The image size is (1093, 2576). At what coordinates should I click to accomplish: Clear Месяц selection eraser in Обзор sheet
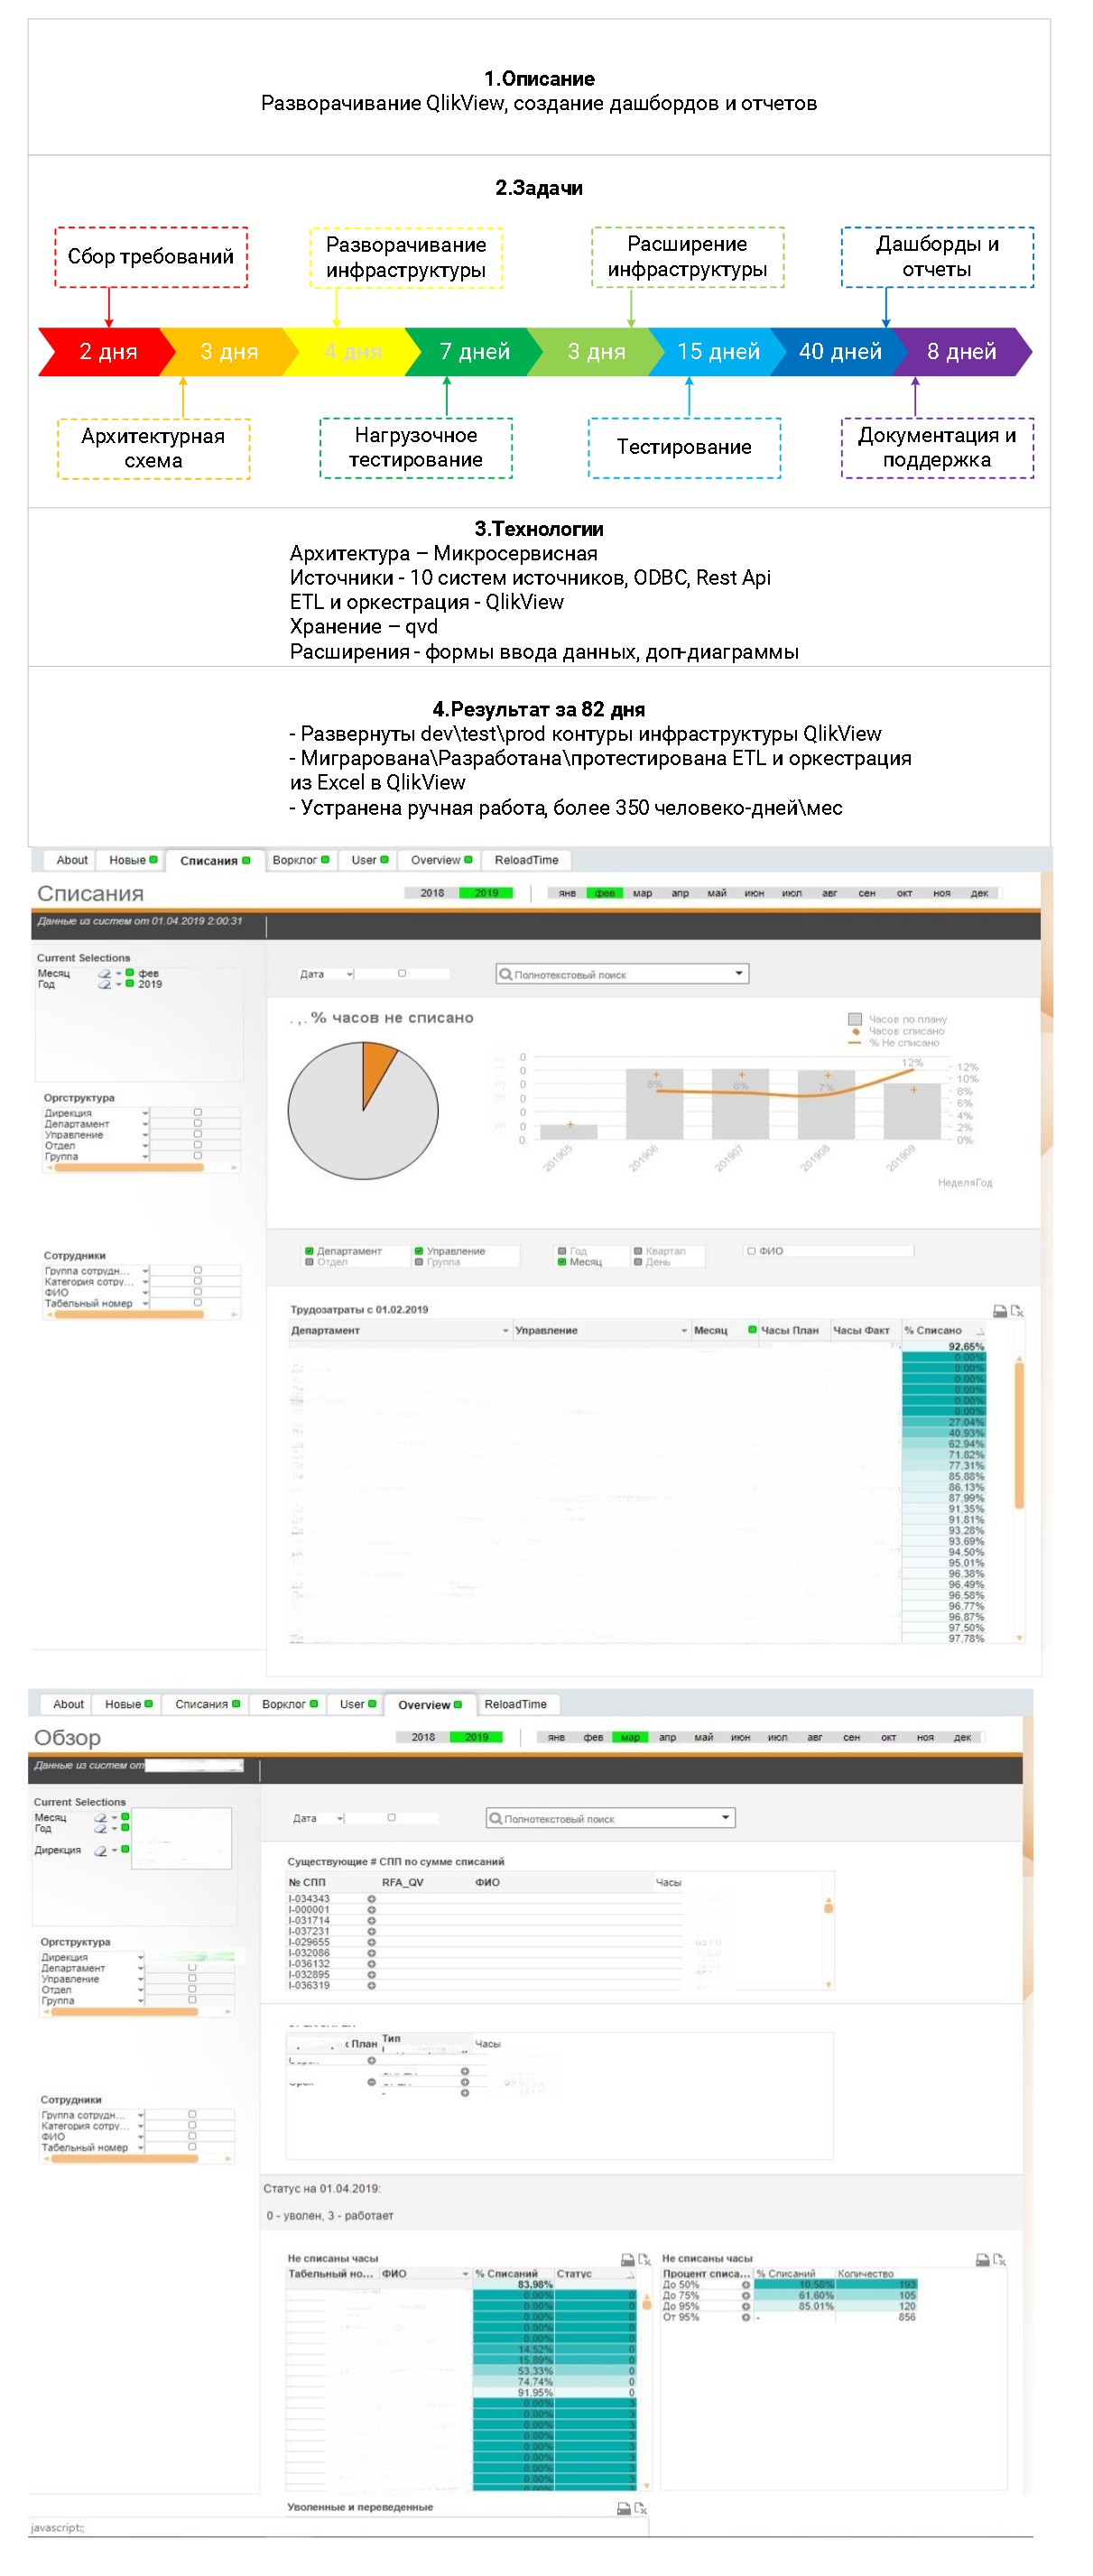click(100, 1817)
